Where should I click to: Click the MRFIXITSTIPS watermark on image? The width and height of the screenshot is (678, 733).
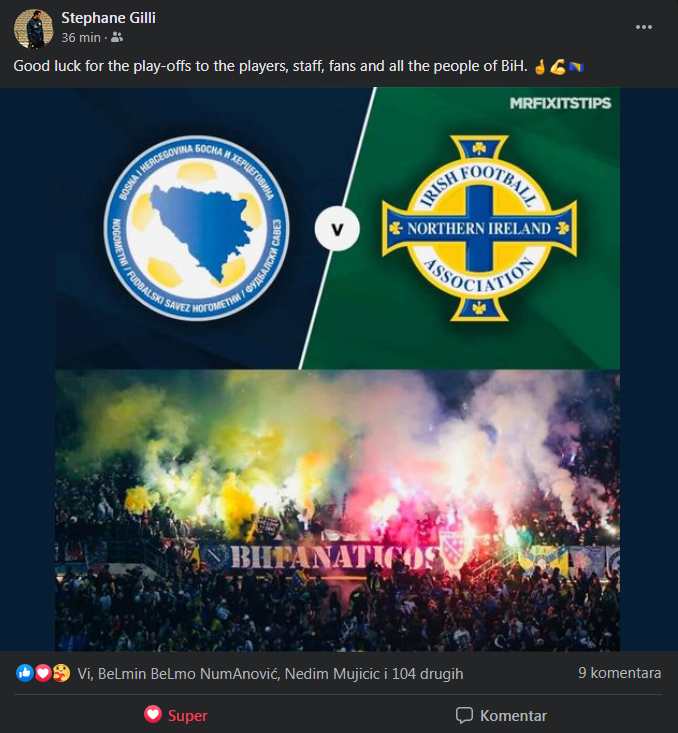tap(560, 103)
